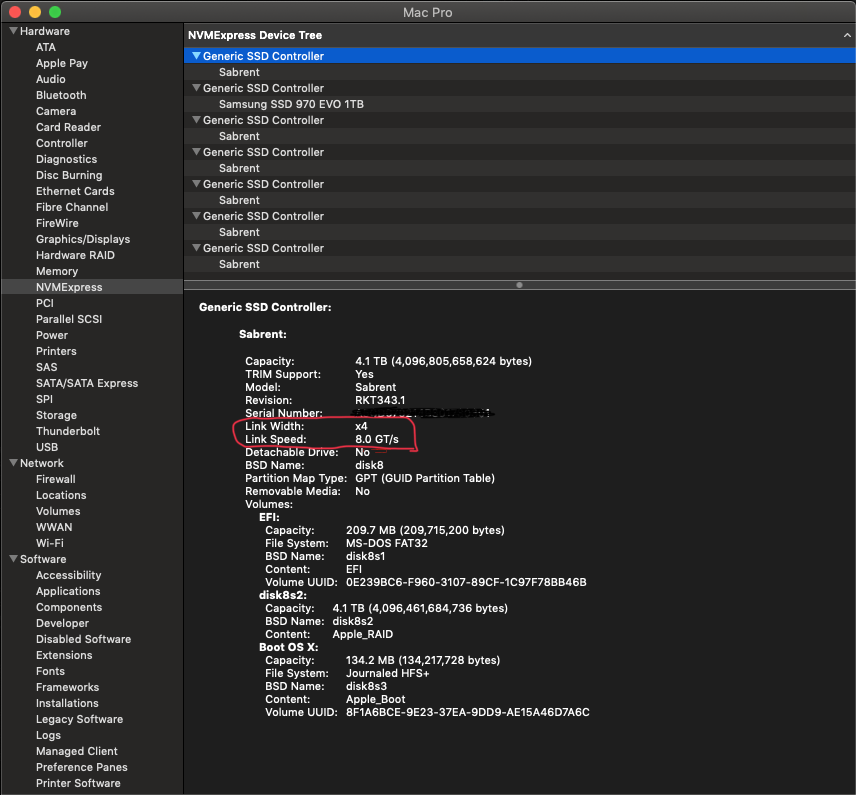Collapse the NVMExpress Device Tree header chevron
Viewport: 856px width, 795px height.
point(847,35)
